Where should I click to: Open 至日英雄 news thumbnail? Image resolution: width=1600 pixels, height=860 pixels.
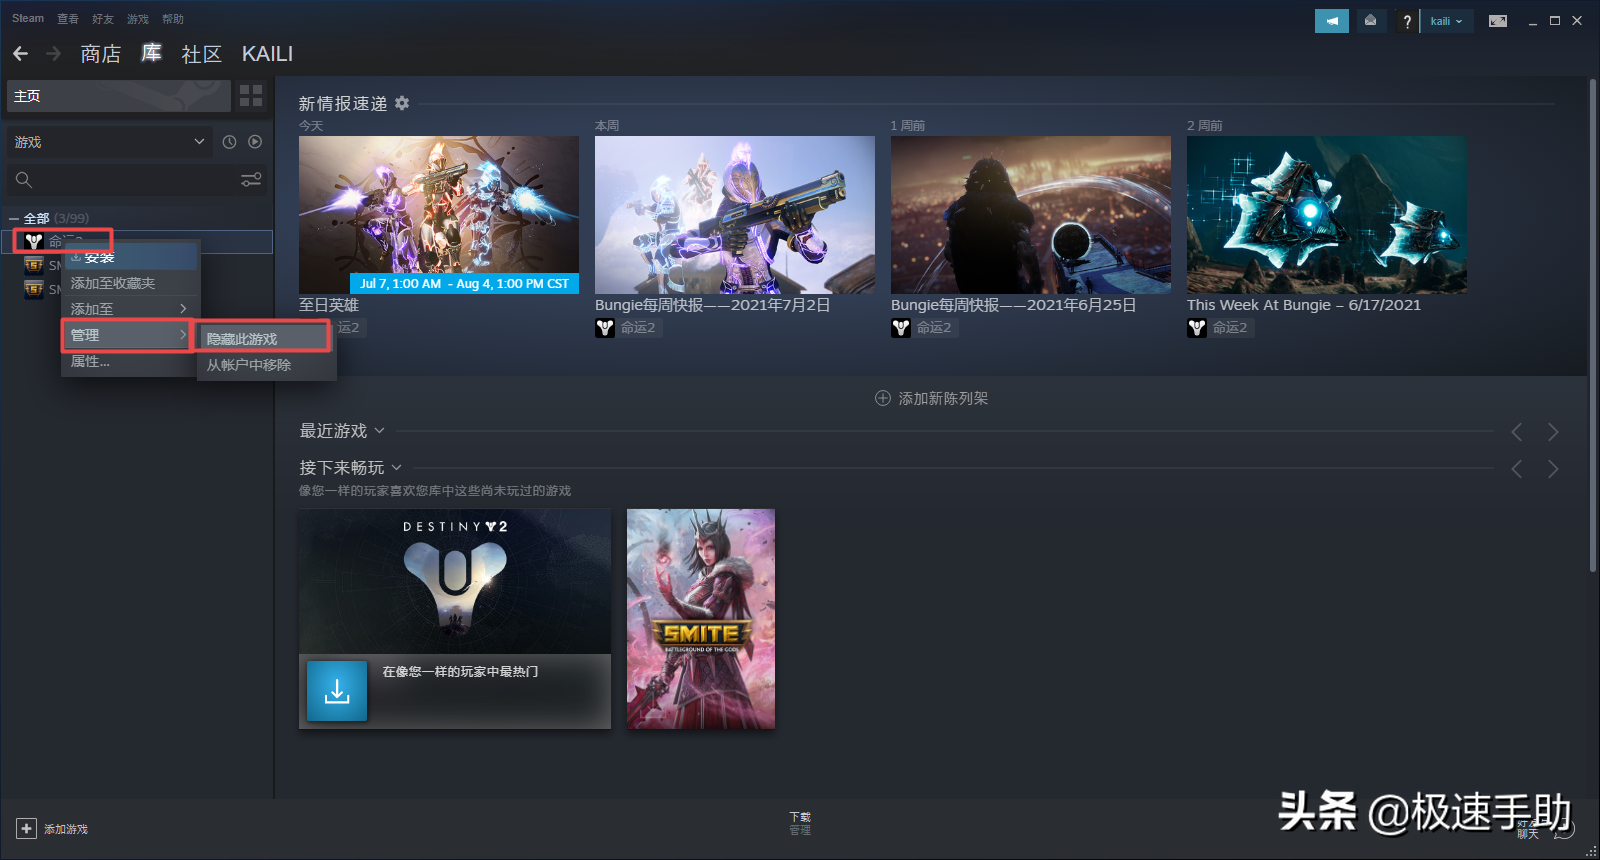coord(439,215)
